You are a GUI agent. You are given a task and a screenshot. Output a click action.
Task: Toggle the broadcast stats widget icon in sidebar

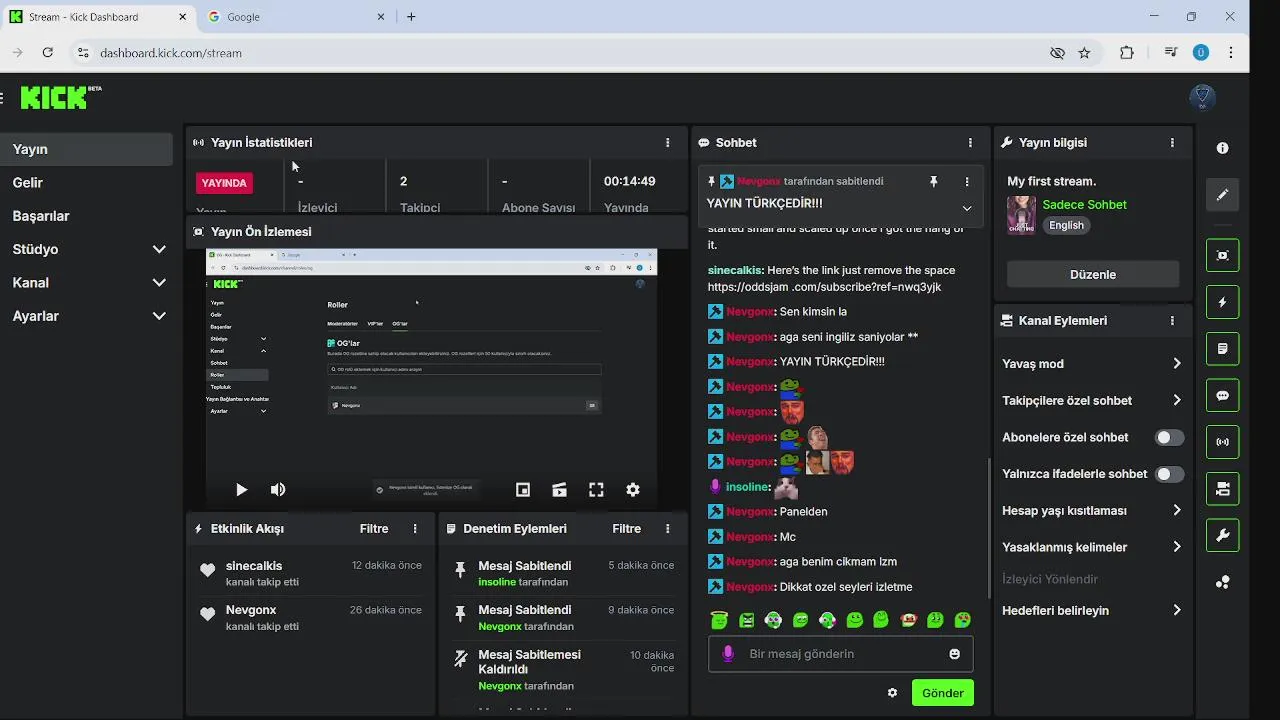1222,442
